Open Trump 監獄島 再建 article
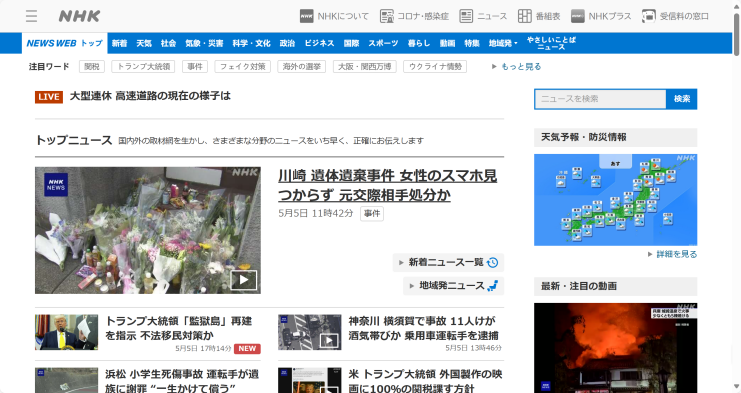 [179, 328]
